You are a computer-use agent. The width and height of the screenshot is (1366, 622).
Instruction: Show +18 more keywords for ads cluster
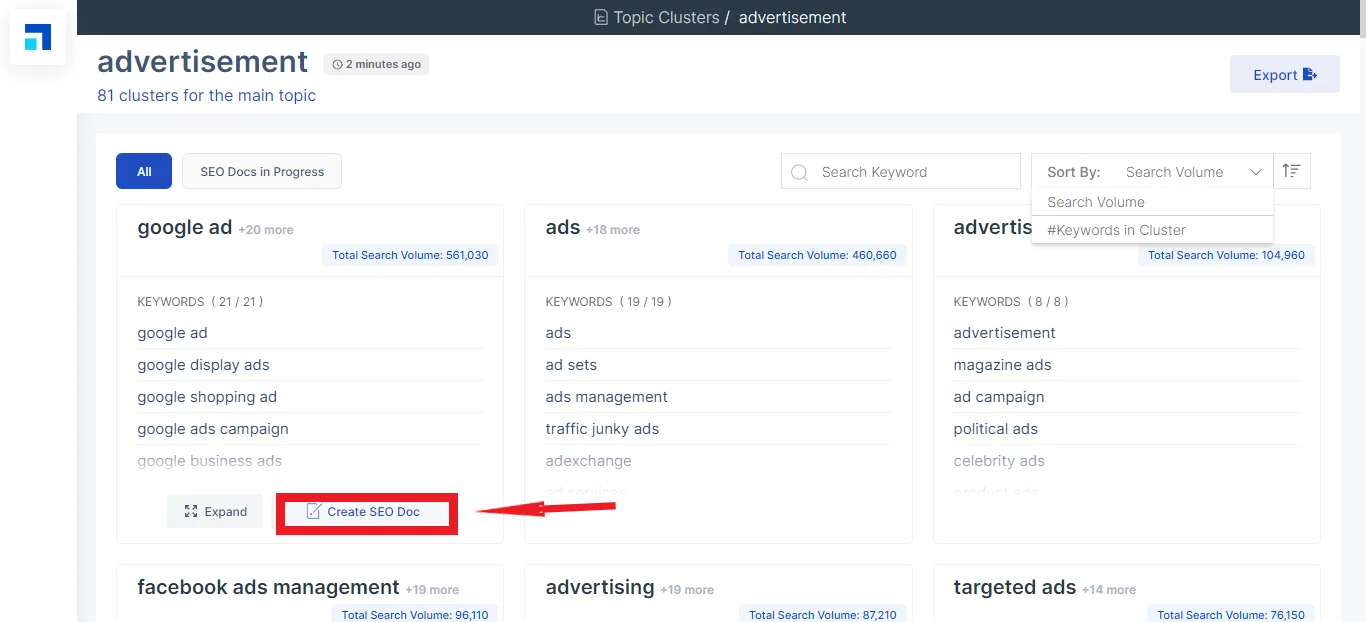pos(613,230)
